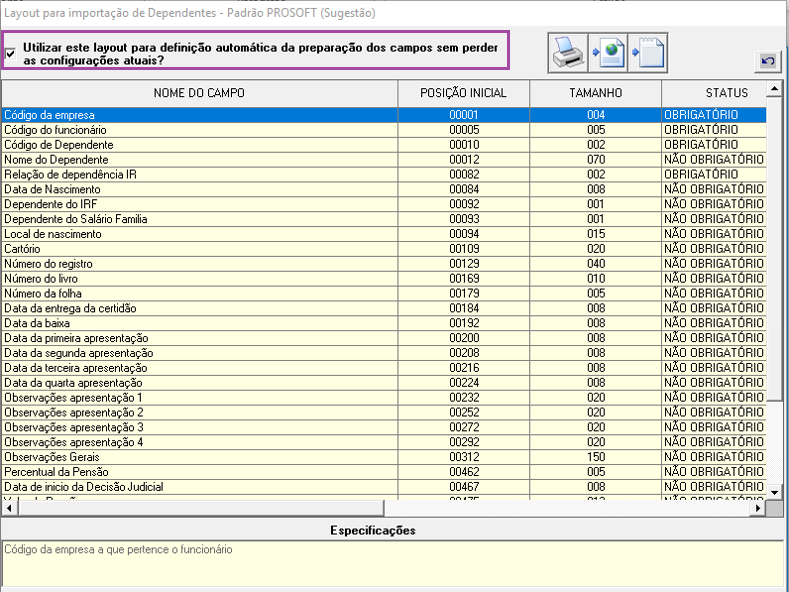The height and width of the screenshot is (592, 789).
Task: Select row 'Data de inicio da Decisão Judicial'
Action: click(x=384, y=487)
